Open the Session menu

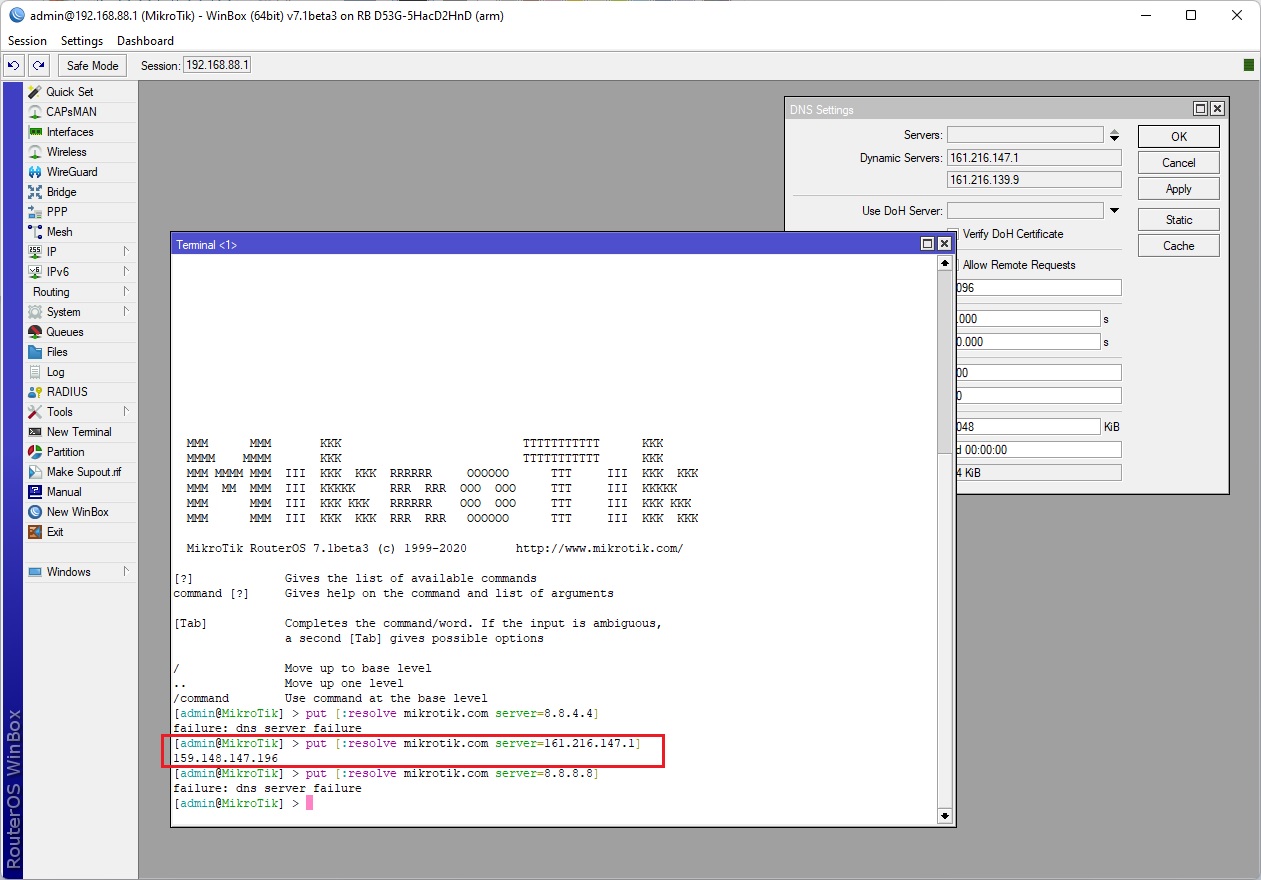click(27, 41)
